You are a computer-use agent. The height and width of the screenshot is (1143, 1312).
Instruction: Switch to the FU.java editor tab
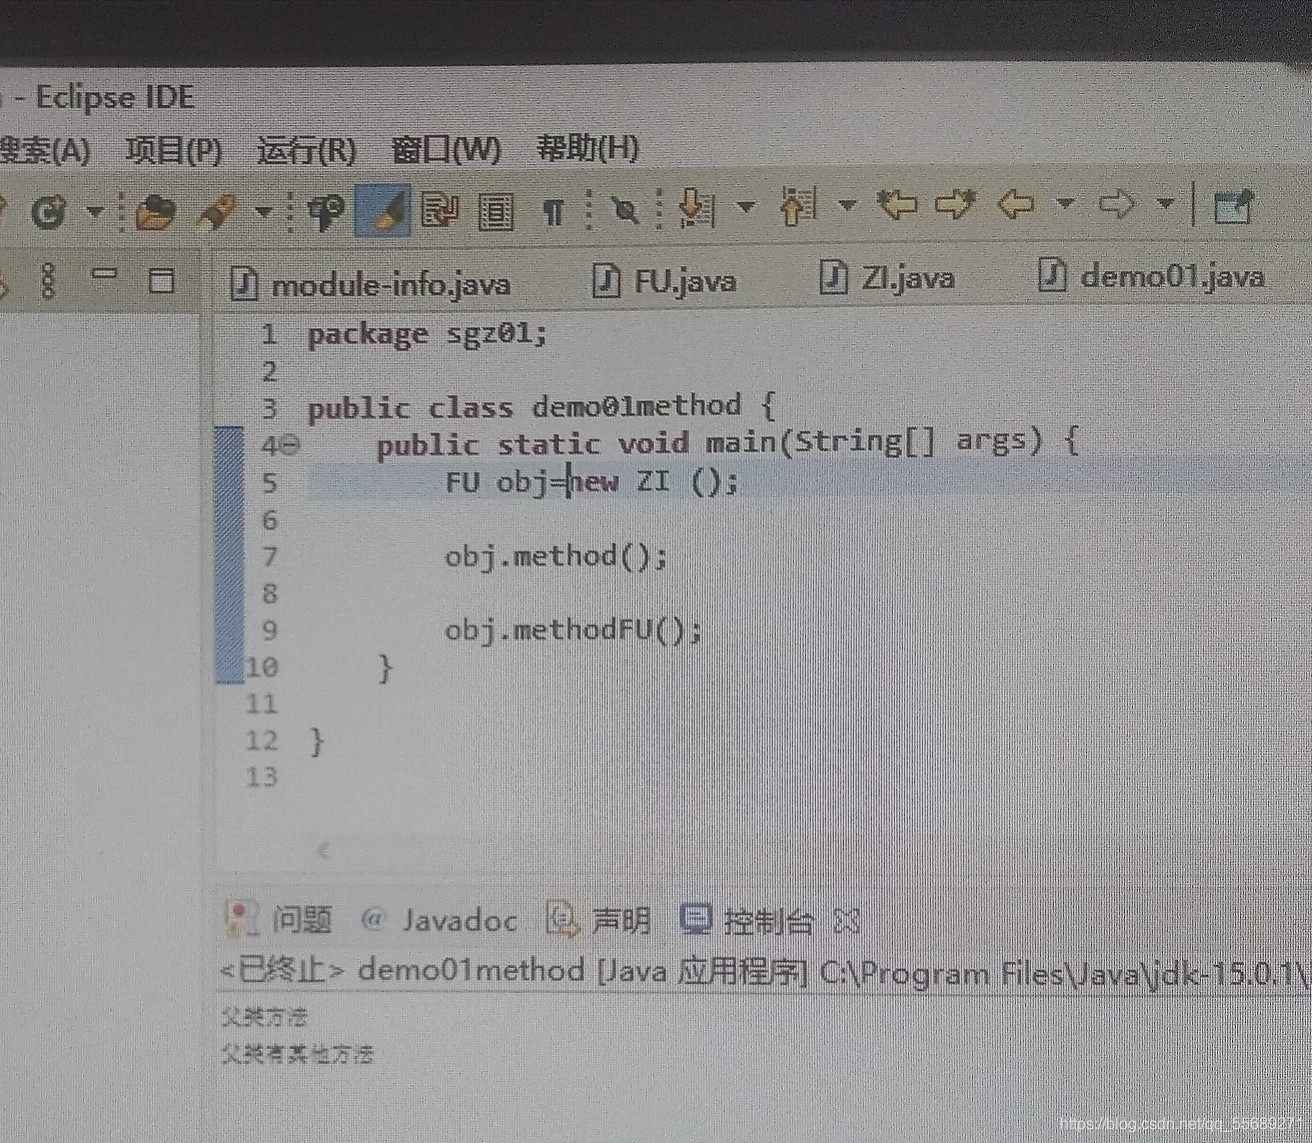click(x=665, y=281)
